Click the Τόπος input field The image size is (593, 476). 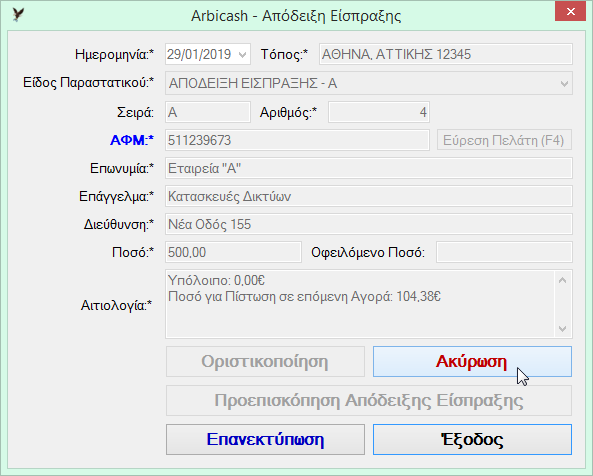446,54
